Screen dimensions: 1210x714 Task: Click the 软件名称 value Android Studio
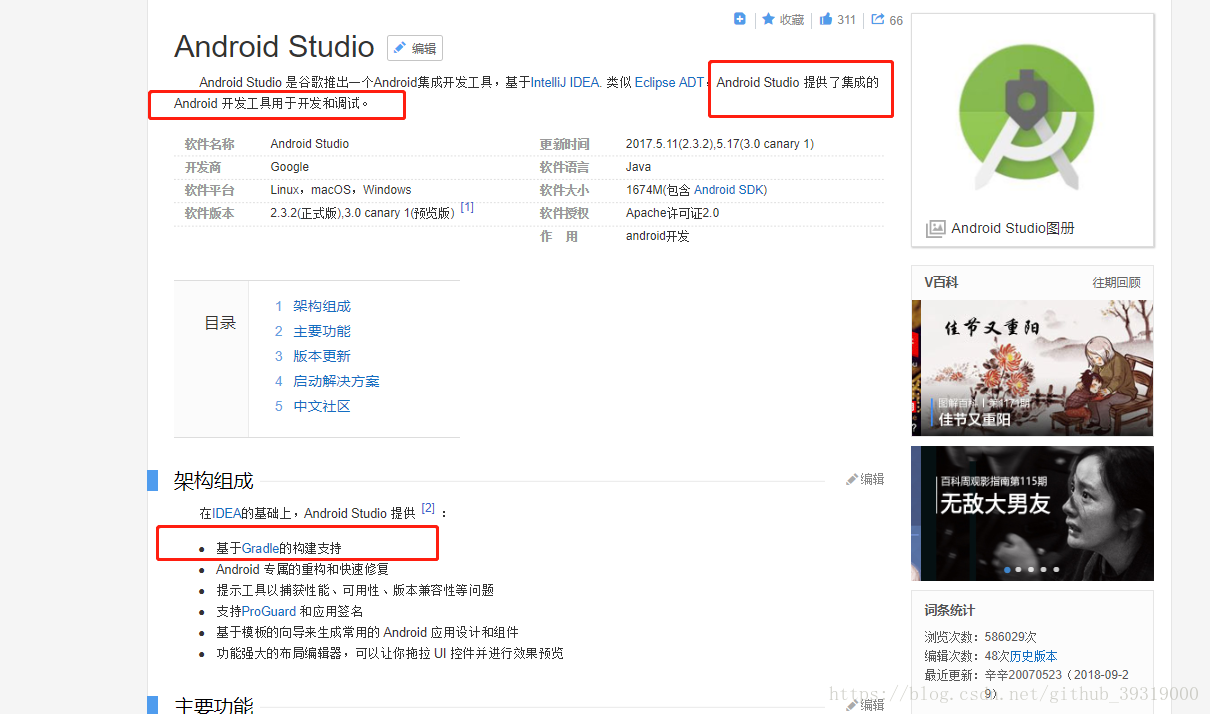point(310,144)
